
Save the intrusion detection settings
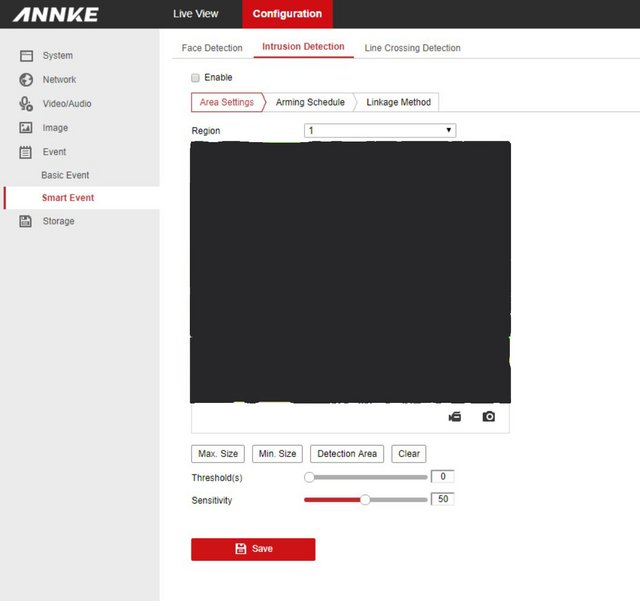point(253,549)
